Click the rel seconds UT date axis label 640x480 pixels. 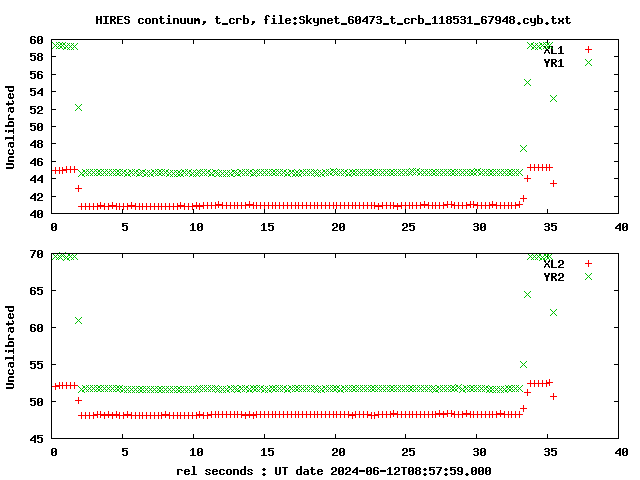(x=333, y=471)
